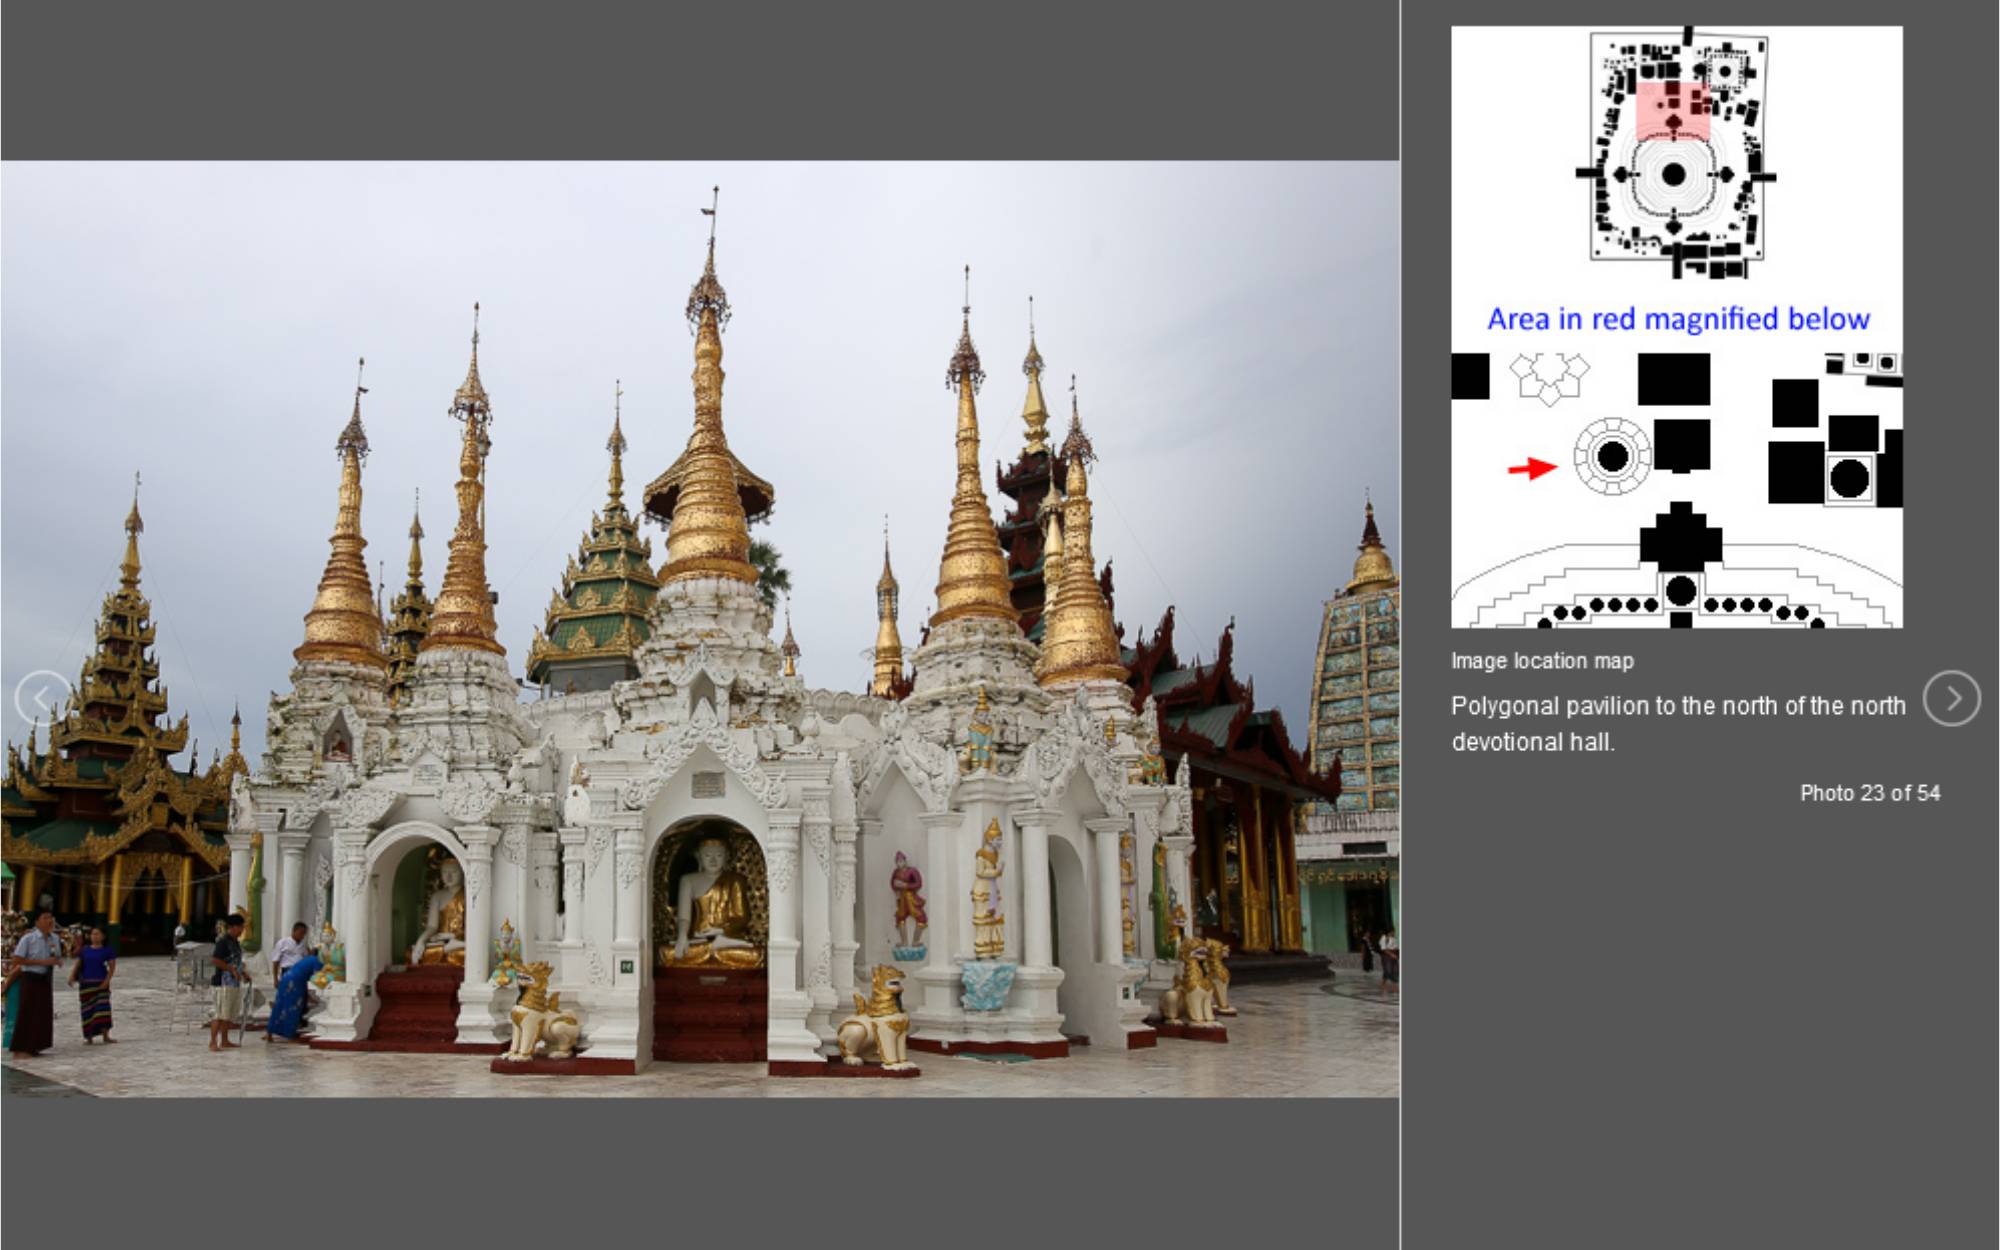Viewport: 2000px width, 1250px height.
Task: Open the main pagoda pavilion photo
Action: [x=700, y=629]
